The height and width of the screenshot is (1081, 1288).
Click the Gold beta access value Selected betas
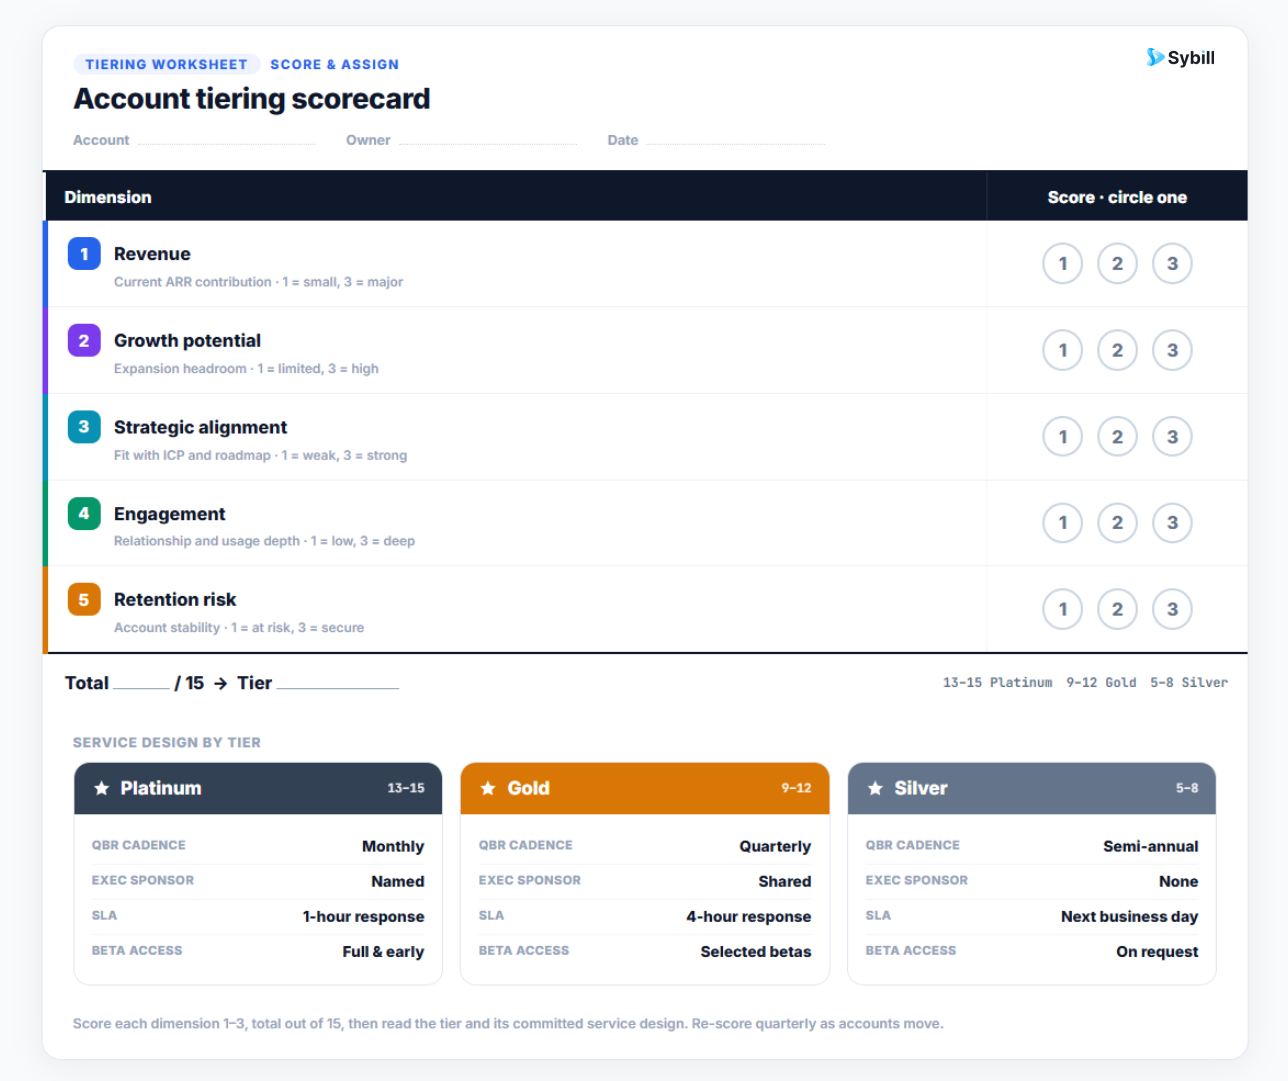coord(756,951)
